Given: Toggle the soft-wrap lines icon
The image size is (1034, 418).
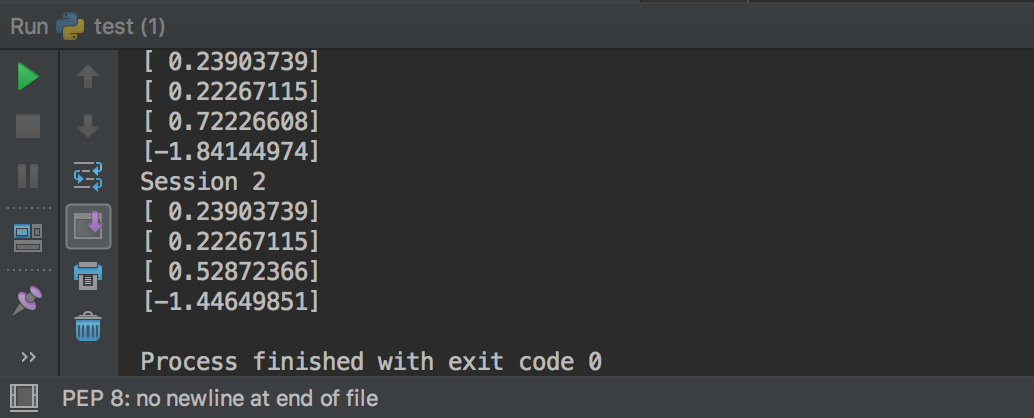Looking at the screenshot, I should (88, 176).
